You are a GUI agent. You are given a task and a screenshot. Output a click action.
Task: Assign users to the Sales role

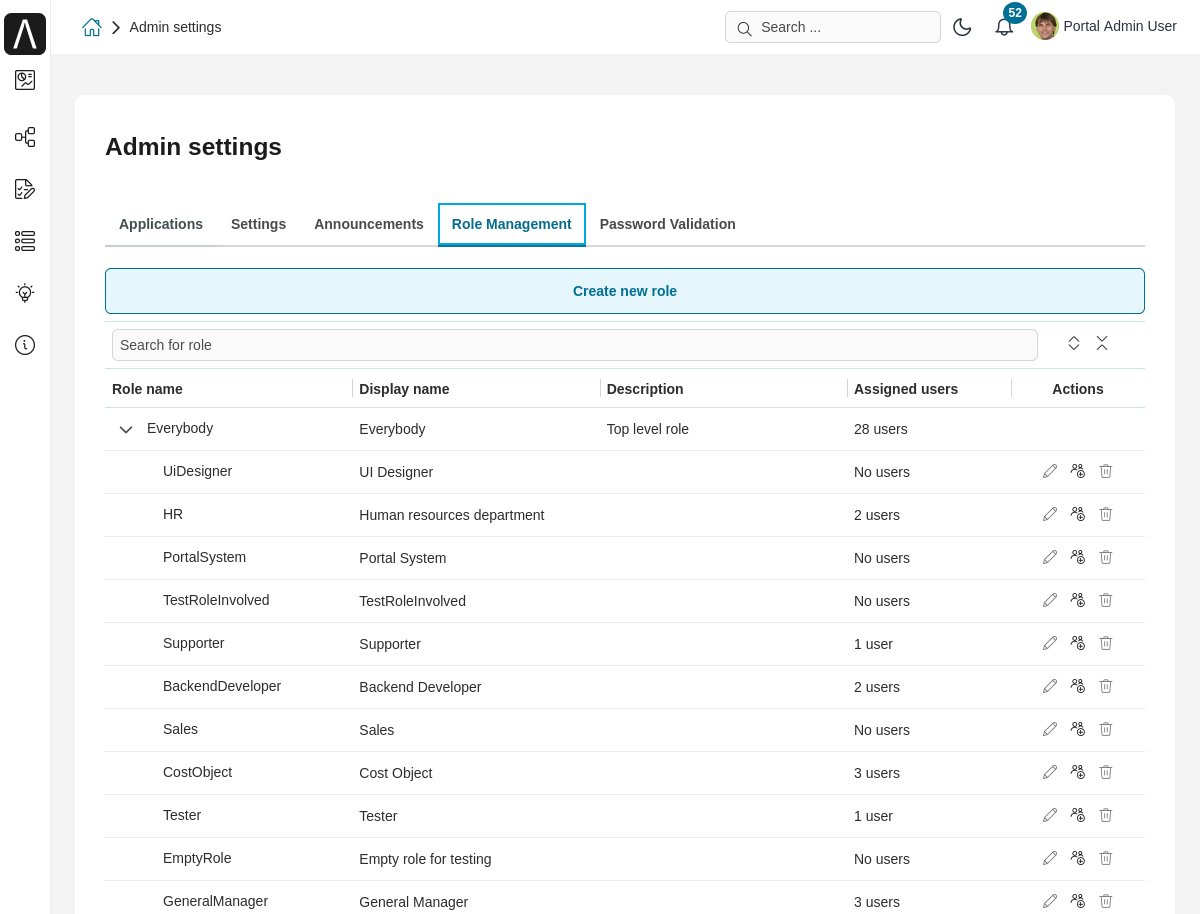pos(1077,729)
